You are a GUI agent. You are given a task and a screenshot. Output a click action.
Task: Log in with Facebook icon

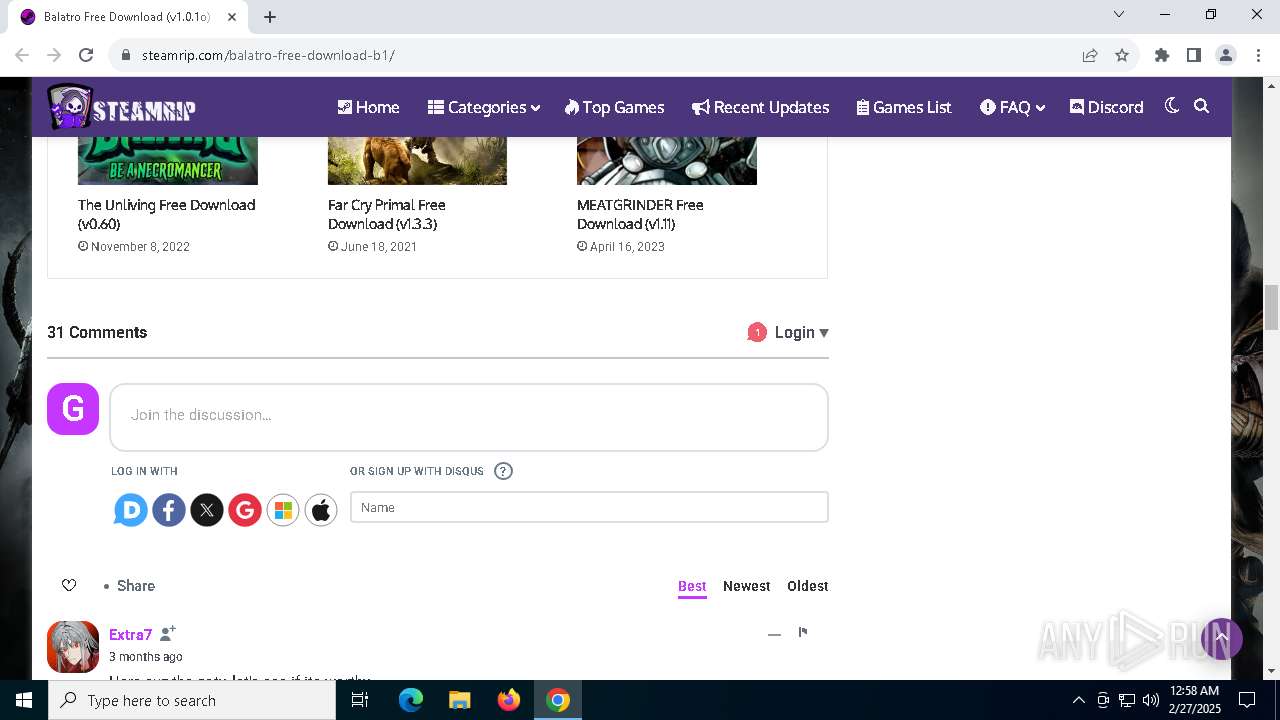point(168,510)
